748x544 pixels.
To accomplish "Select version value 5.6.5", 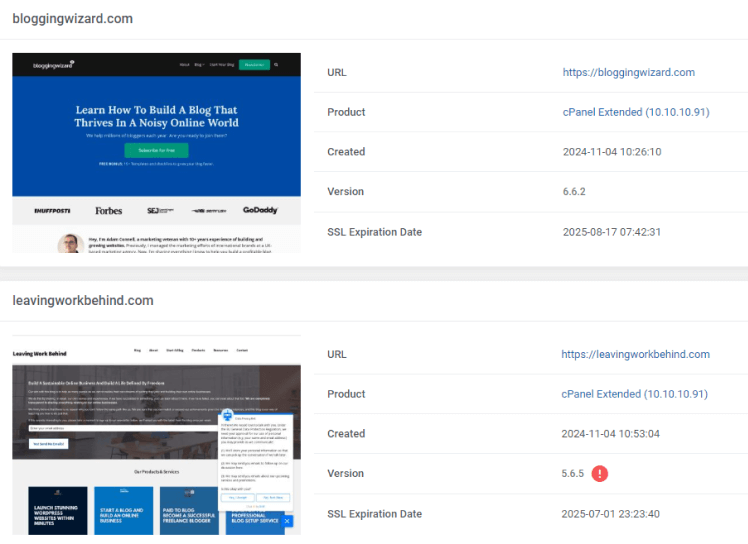I will 572,473.
